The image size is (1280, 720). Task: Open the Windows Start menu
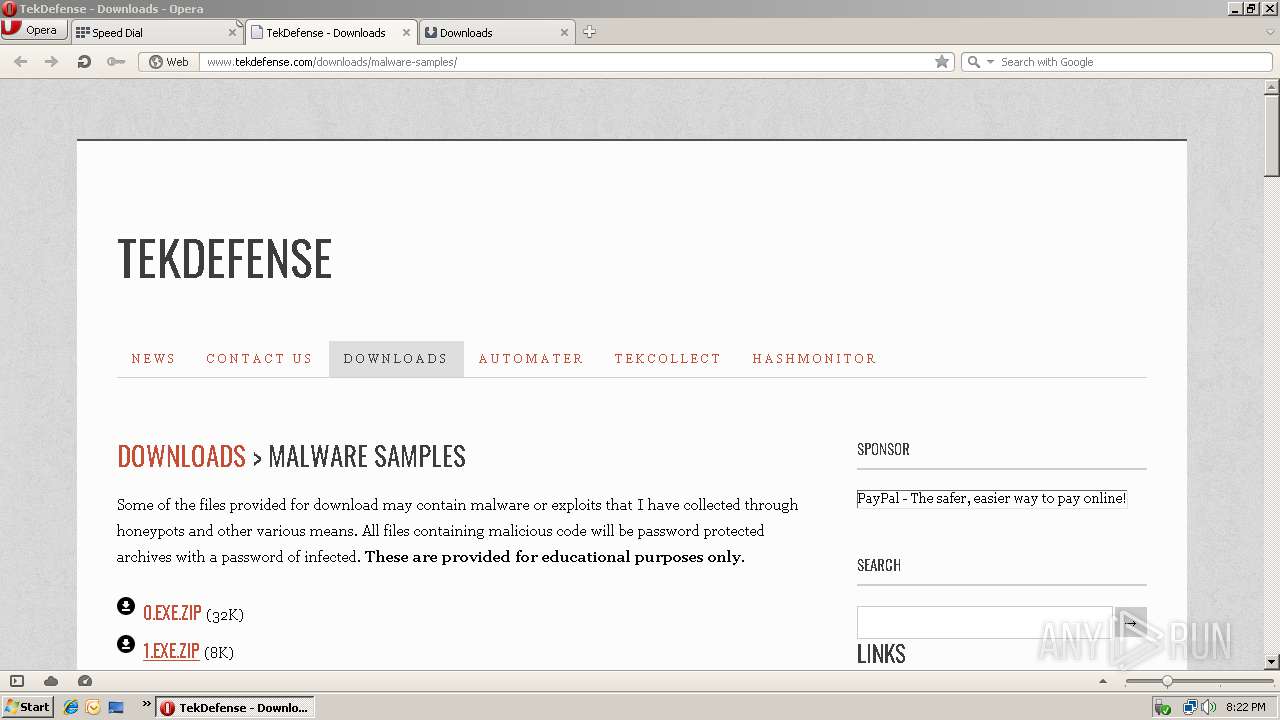click(28, 707)
